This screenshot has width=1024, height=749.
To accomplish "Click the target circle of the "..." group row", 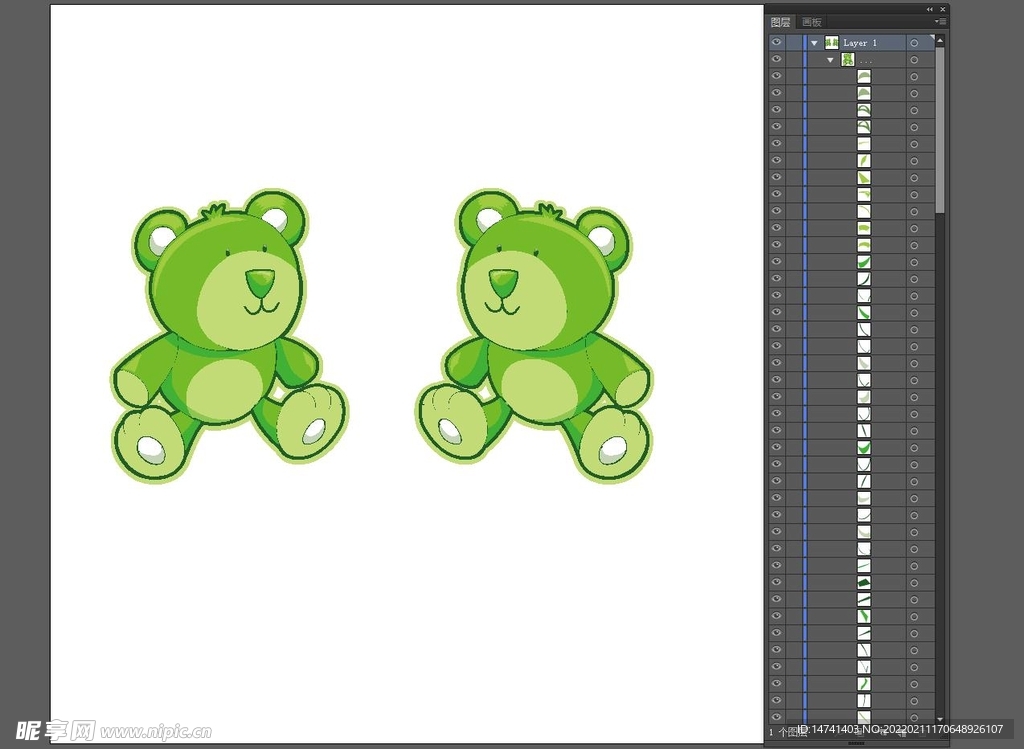I will point(914,60).
